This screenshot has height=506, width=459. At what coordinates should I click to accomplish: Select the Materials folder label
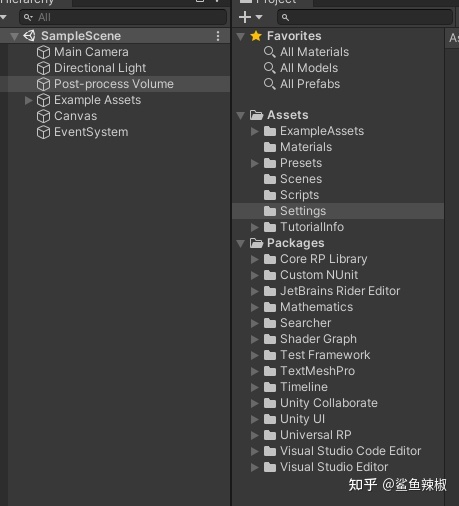point(306,147)
